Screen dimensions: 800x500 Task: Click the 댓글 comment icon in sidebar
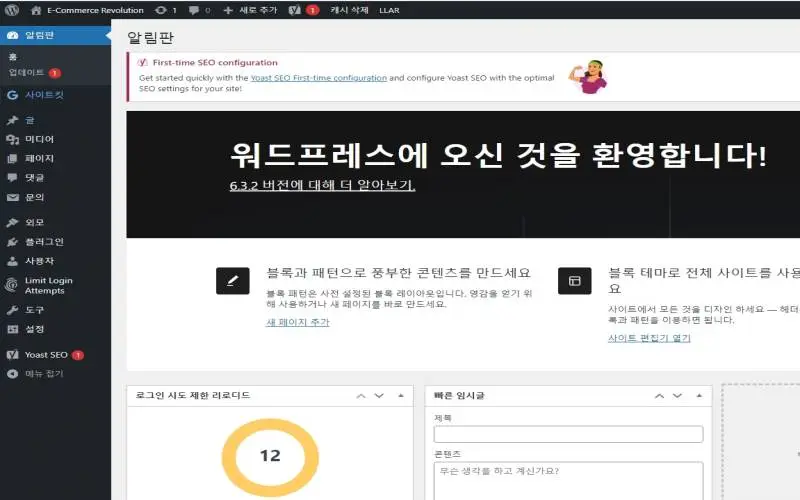[13, 178]
